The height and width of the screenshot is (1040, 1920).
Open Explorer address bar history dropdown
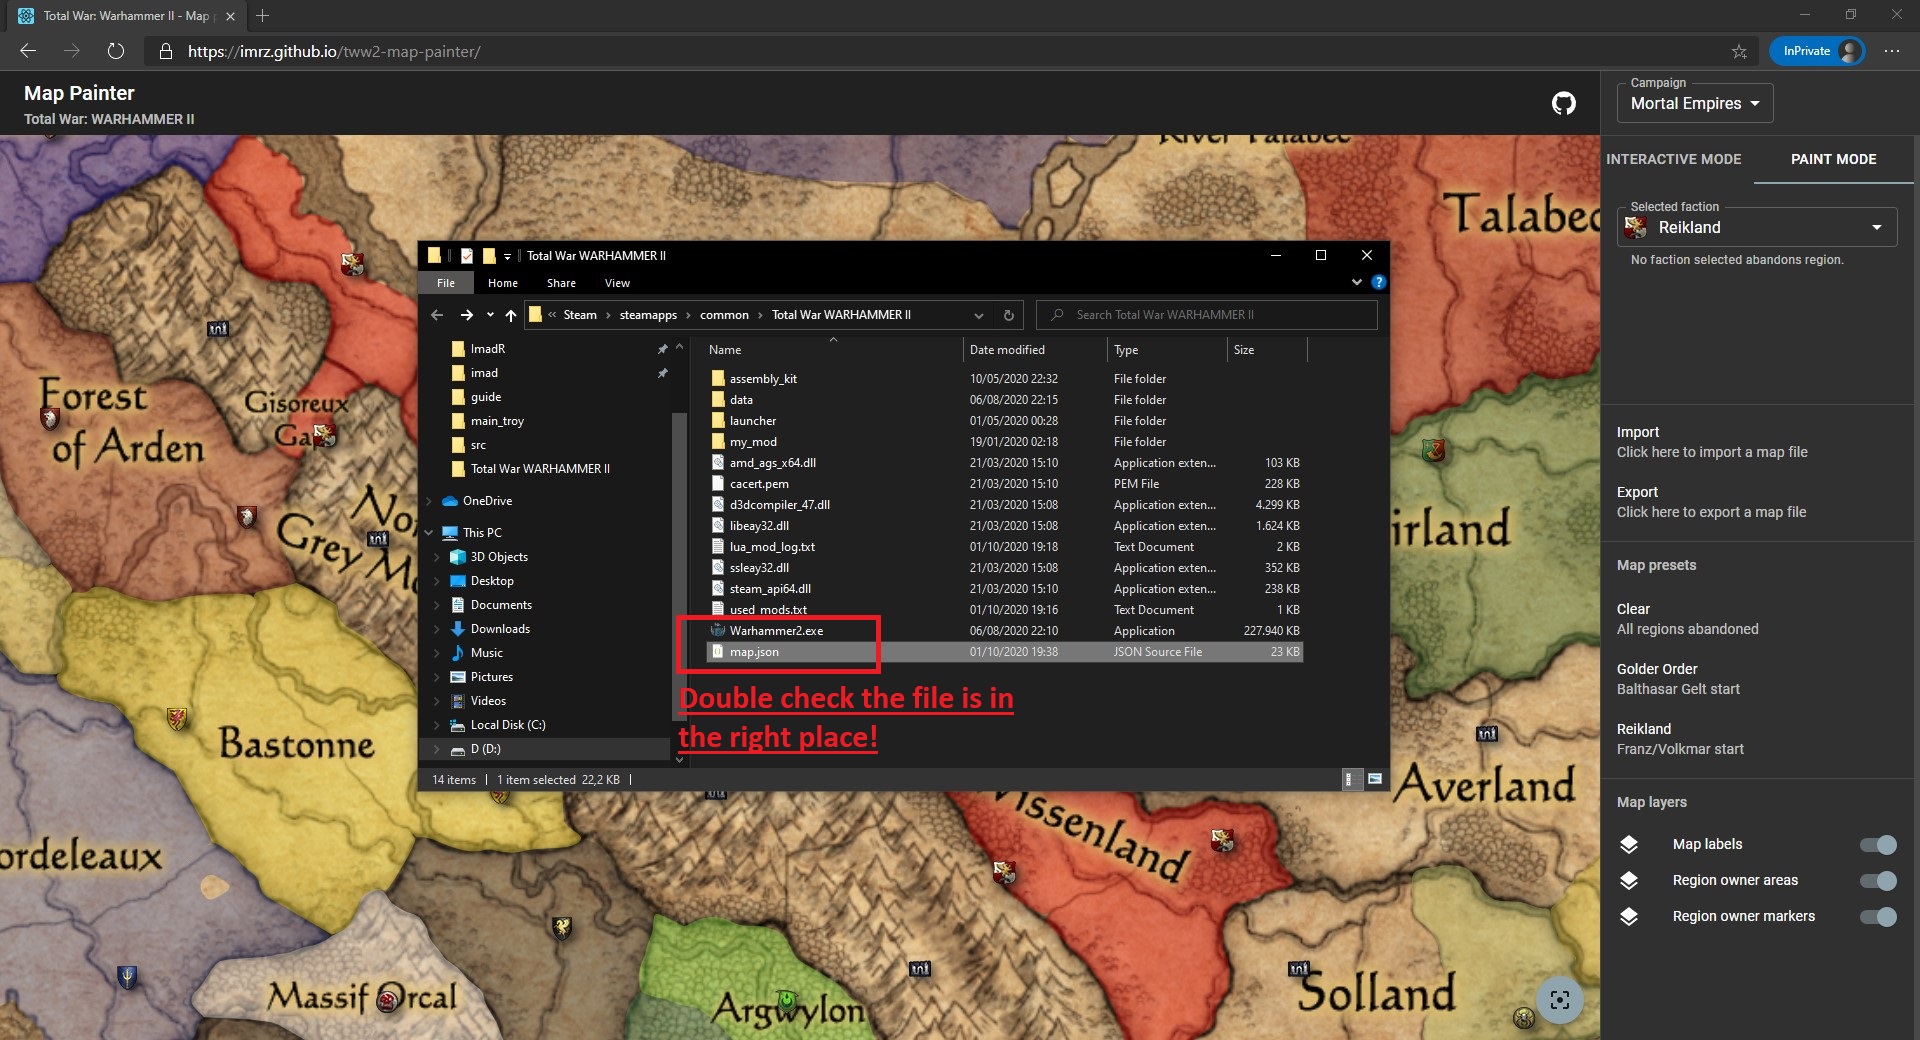(978, 315)
